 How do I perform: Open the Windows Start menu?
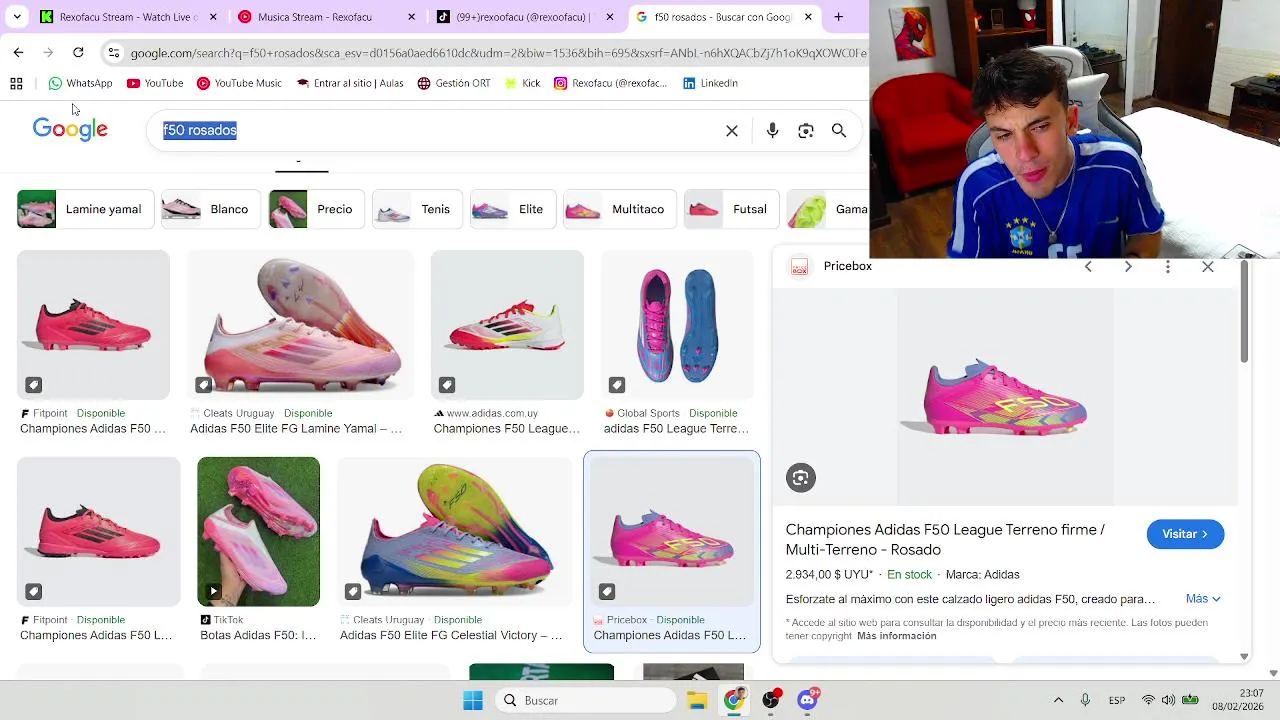pyautogui.click(x=473, y=700)
